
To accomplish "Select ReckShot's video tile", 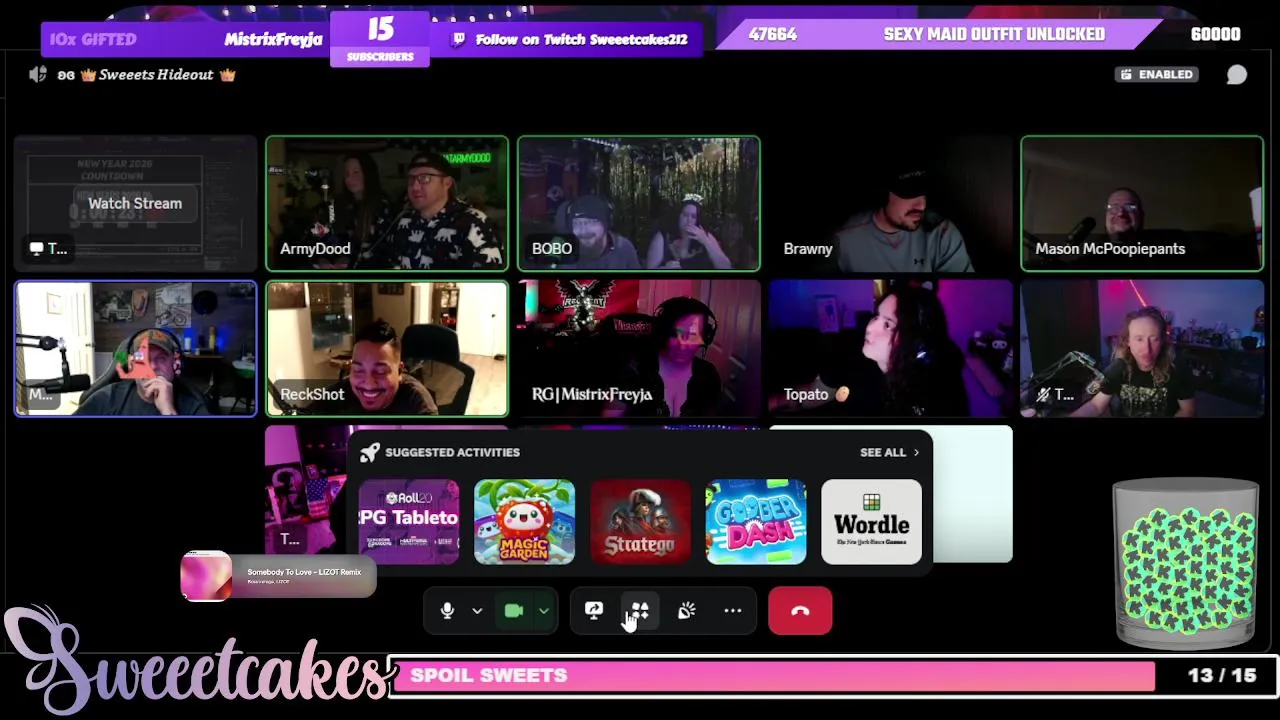I will coord(387,349).
